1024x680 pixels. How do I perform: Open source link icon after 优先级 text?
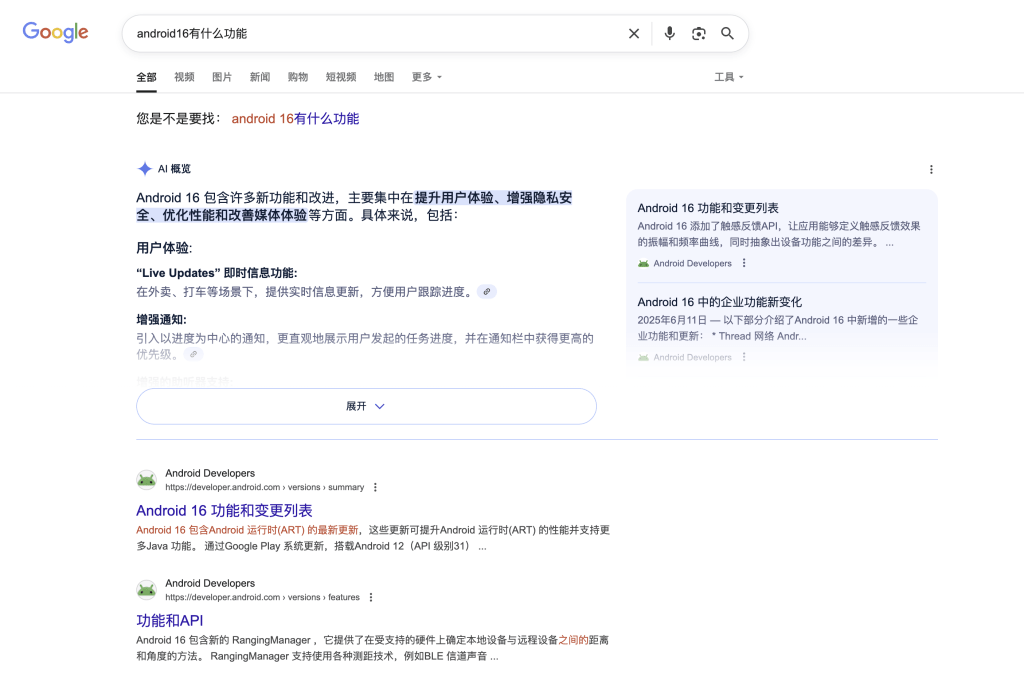point(193,354)
